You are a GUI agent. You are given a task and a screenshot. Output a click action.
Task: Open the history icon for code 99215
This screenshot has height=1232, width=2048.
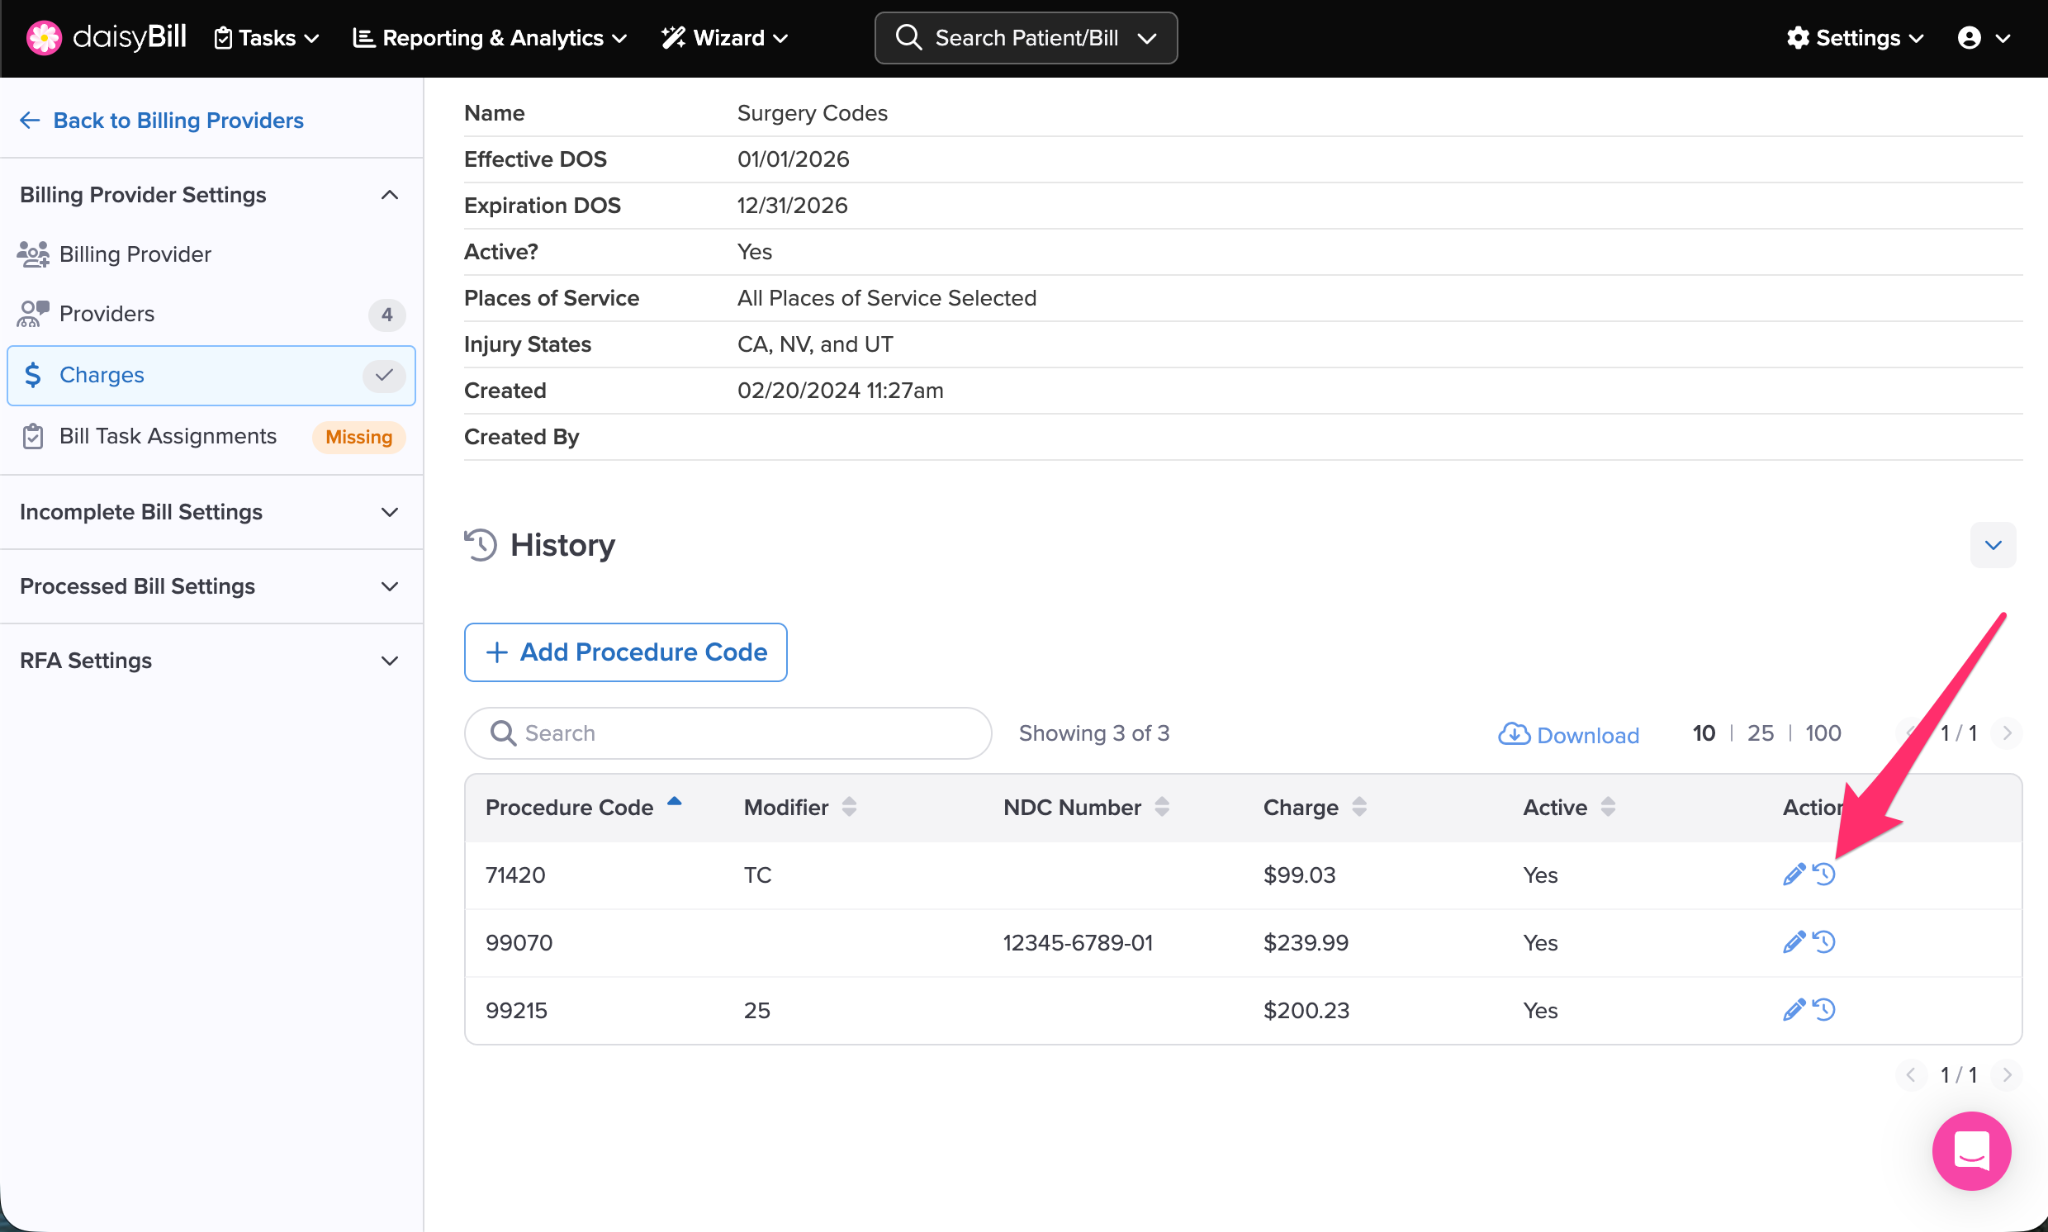tap(1825, 1010)
